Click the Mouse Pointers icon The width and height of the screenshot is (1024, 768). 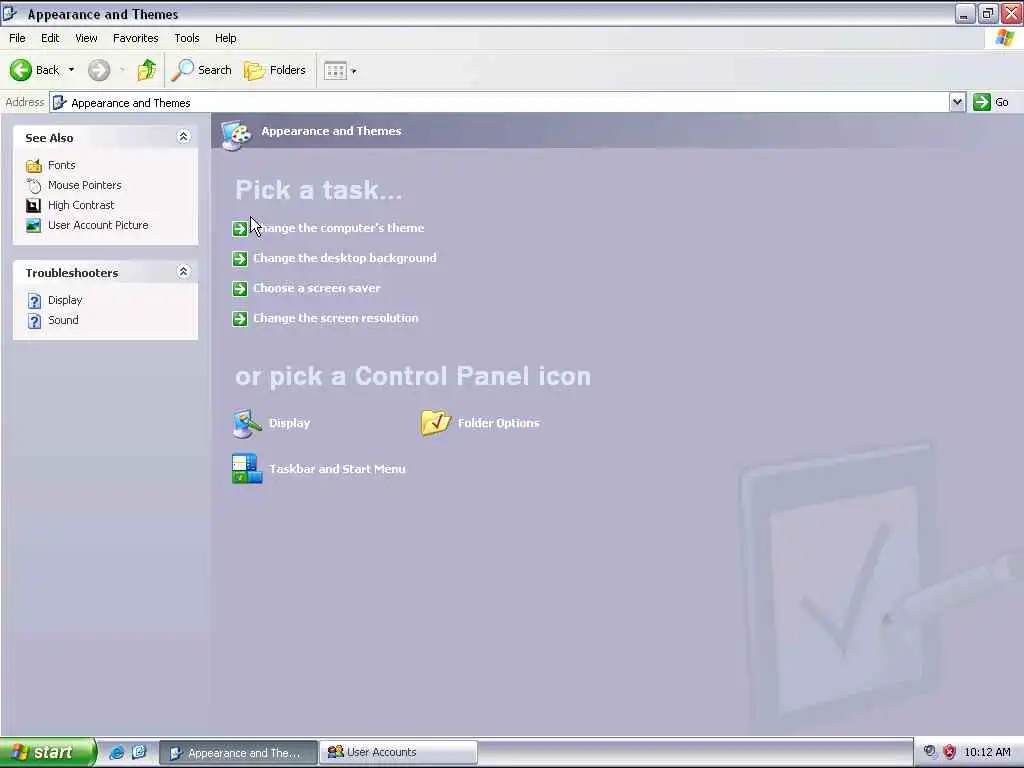(33, 185)
